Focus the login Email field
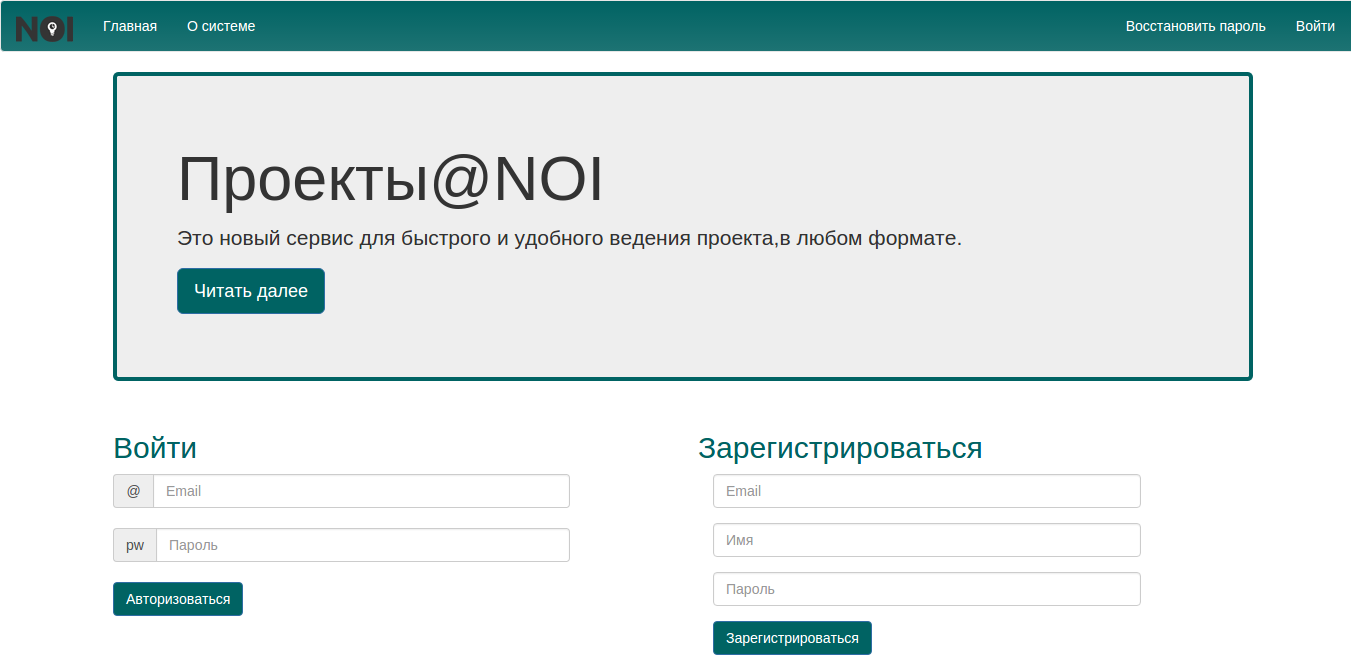 click(x=361, y=491)
